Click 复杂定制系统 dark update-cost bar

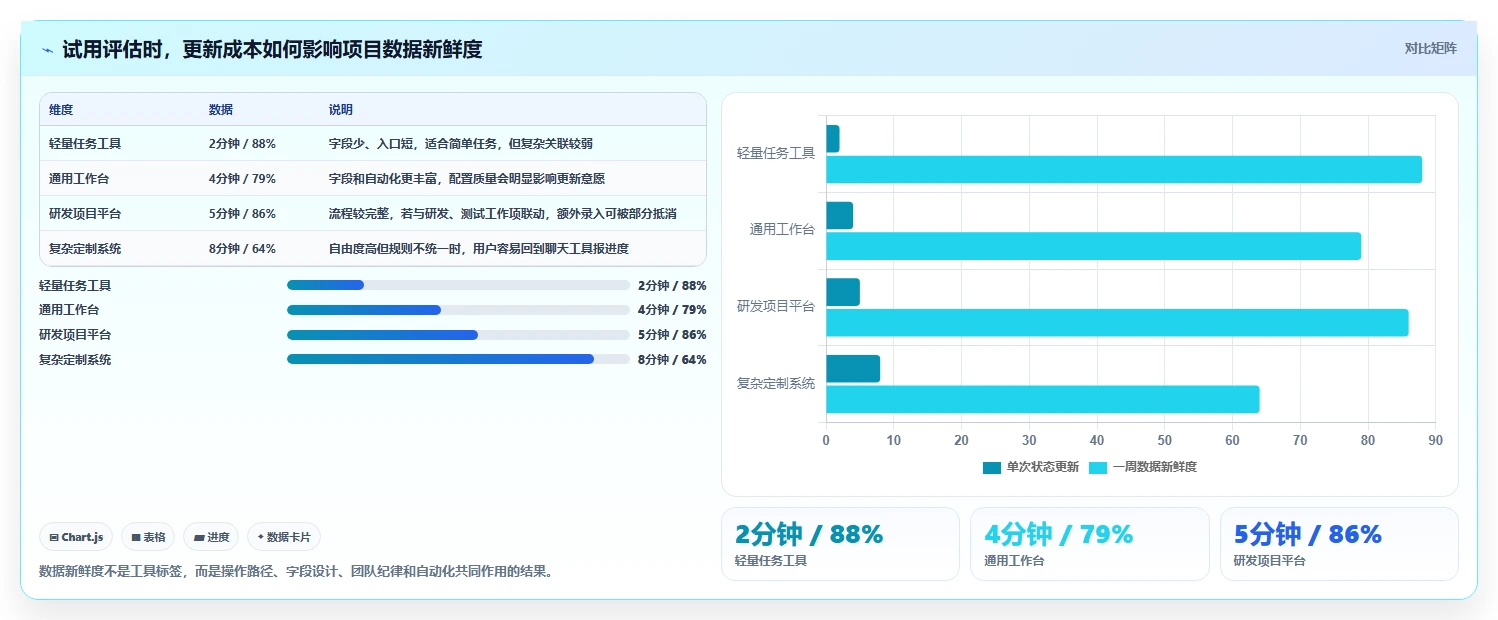click(x=853, y=369)
